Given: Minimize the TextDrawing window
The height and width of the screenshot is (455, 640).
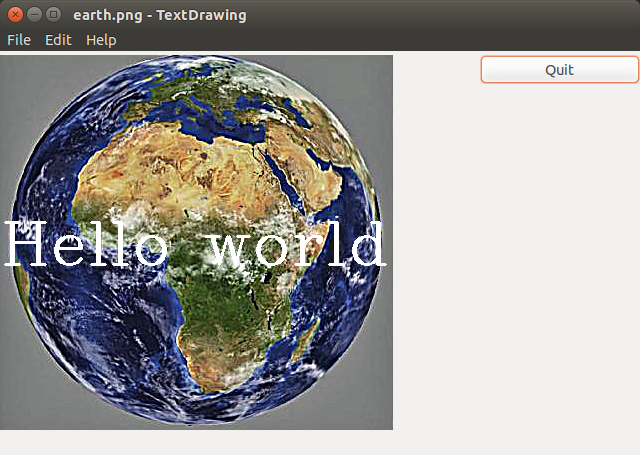Looking at the screenshot, I should click(34, 15).
